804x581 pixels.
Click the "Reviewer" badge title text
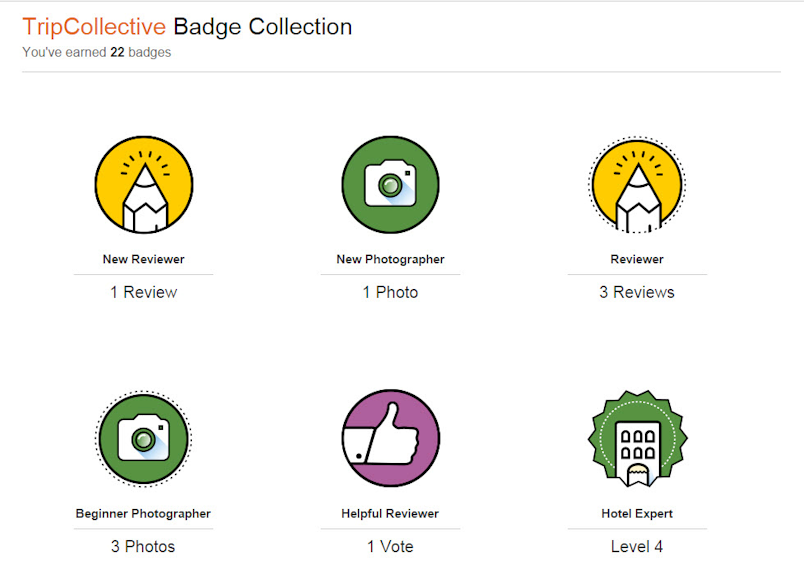point(637,259)
